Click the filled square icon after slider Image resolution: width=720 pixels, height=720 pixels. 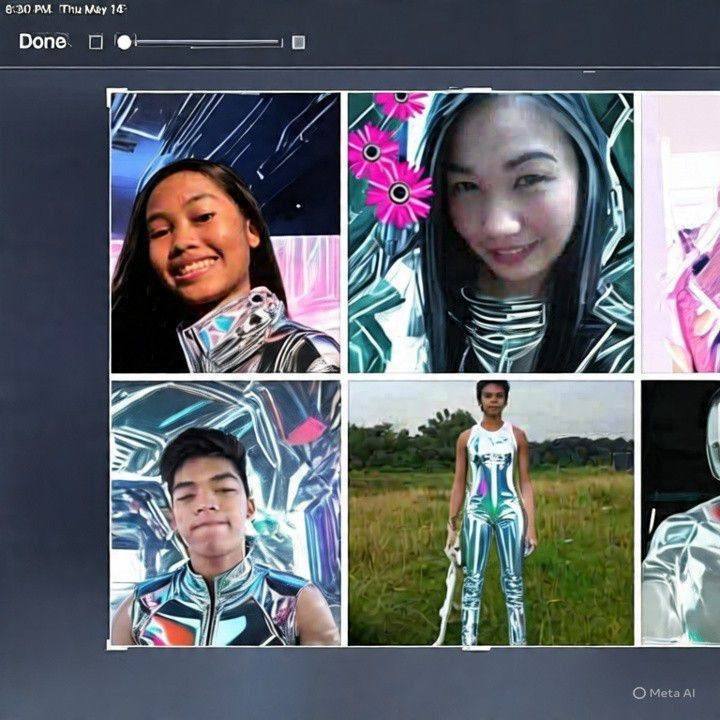click(298, 43)
